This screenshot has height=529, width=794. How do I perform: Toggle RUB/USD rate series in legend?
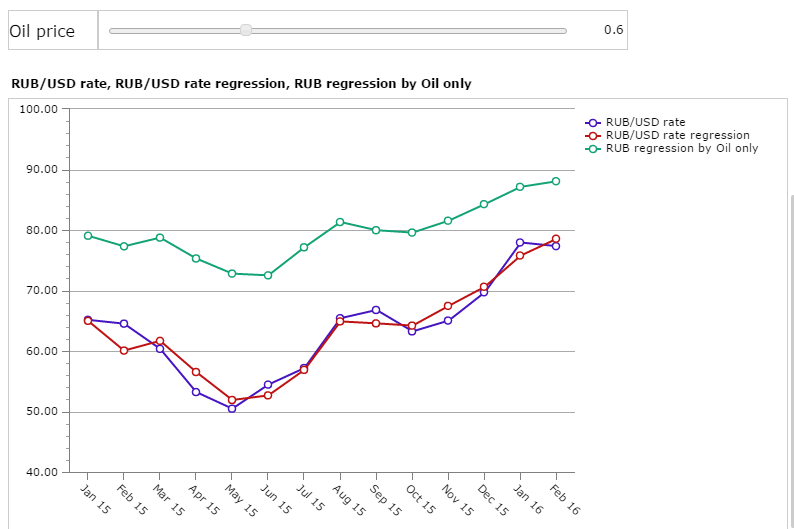(645, 122)
